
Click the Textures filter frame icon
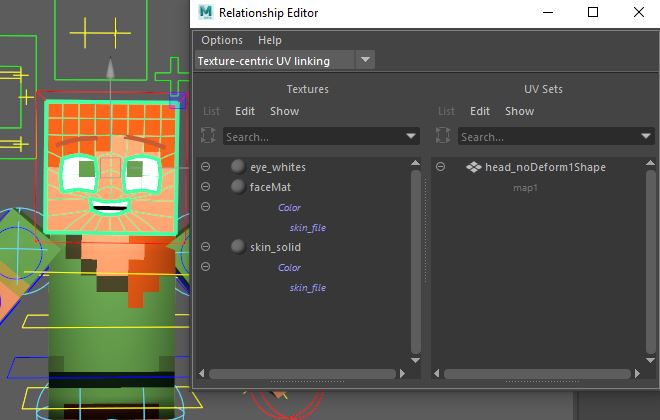click(208, 136)
